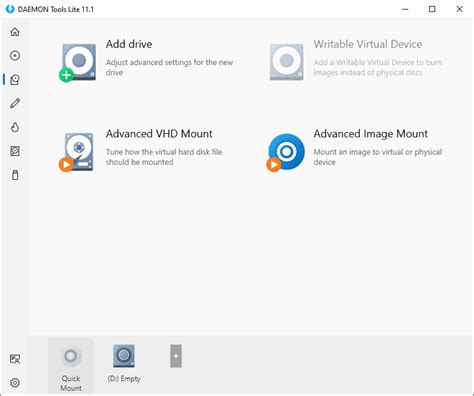Select the virtual HDD sidebar icon

coord(15,151)
